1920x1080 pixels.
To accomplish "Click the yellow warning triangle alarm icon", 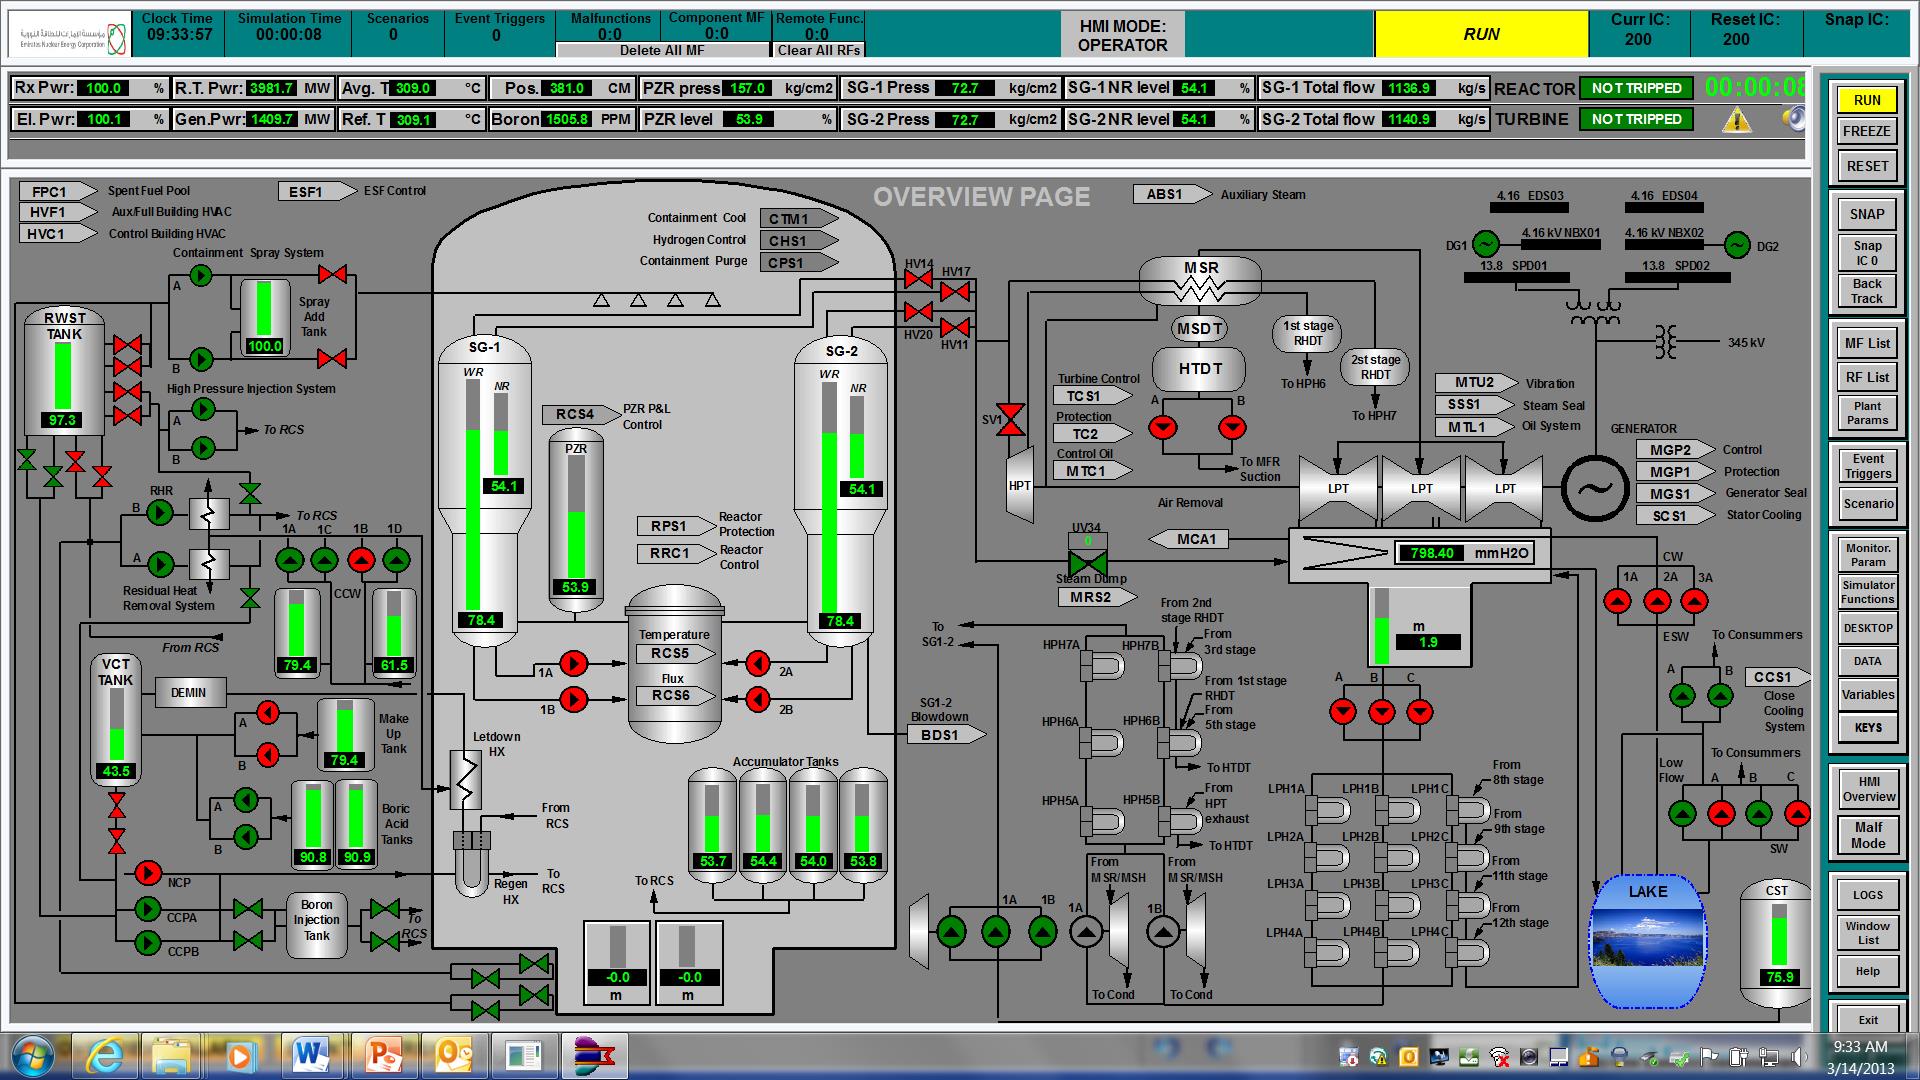I will [x=1737, y=120].
